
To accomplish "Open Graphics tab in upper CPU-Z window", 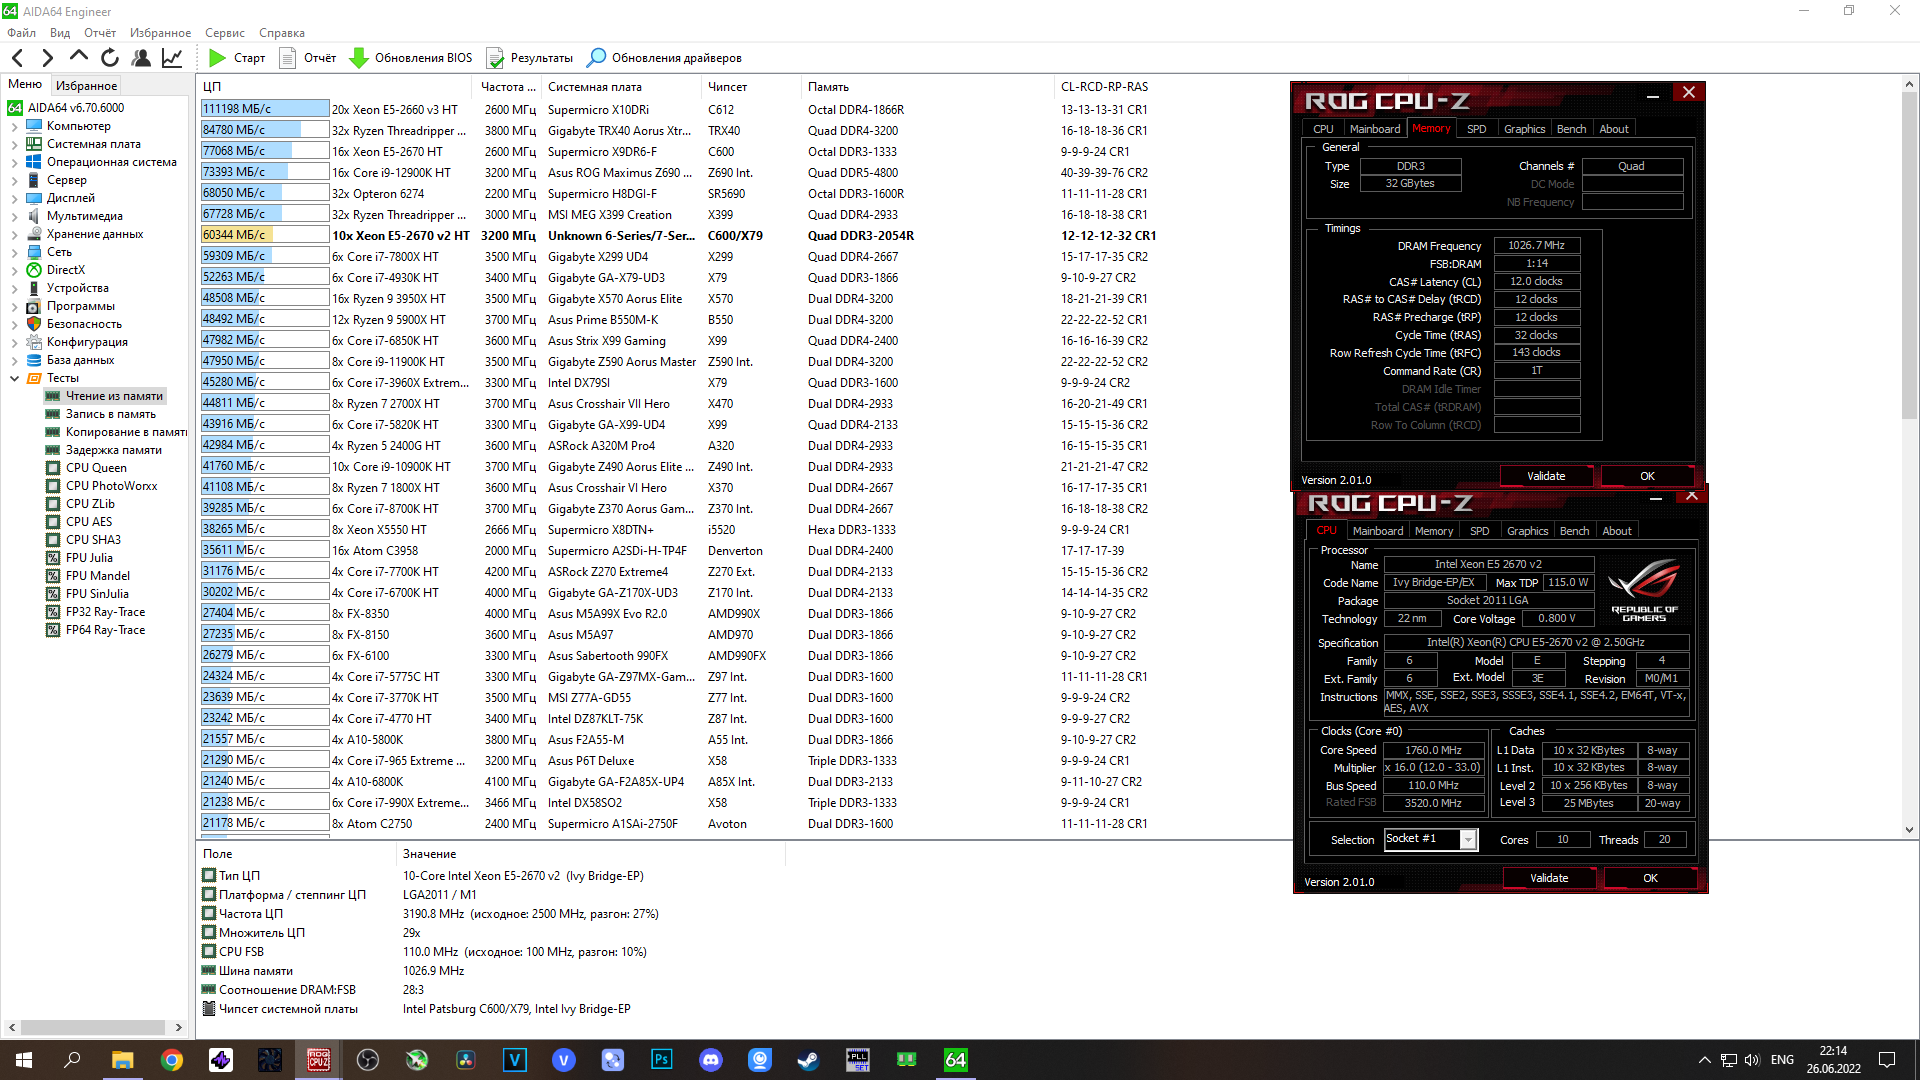I will 1524,129.
